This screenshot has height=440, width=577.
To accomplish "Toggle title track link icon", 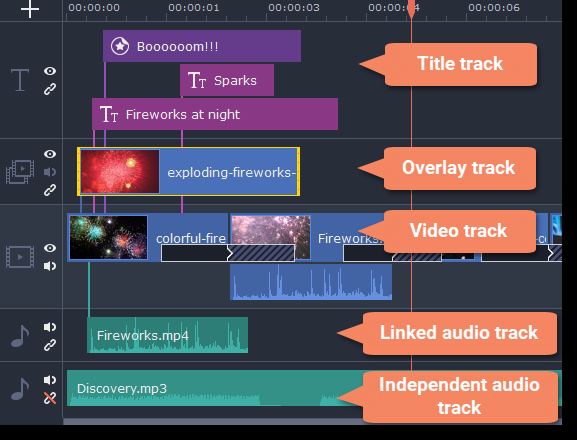I will click(x=50, y=89).
